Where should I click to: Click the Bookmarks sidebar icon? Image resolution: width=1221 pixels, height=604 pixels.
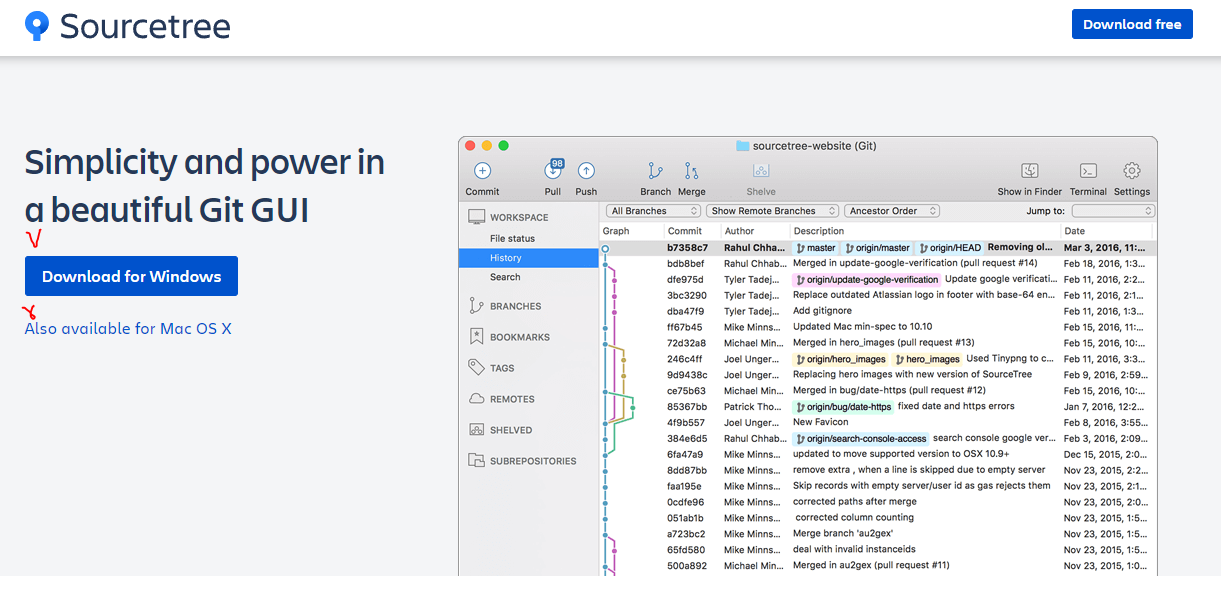[x=476, y=337]
